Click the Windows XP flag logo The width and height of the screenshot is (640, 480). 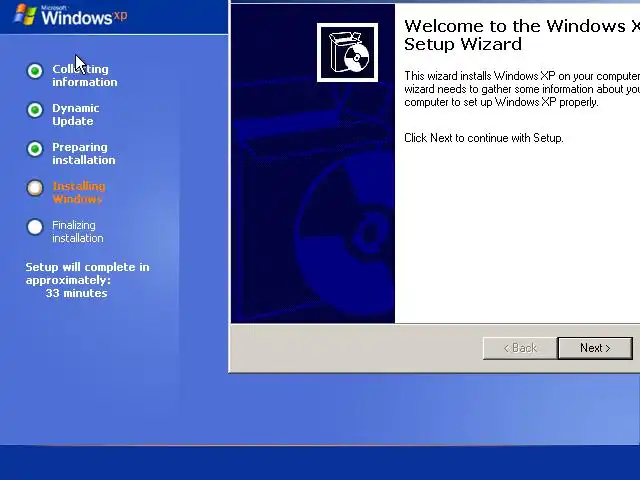tap(24, 14)
